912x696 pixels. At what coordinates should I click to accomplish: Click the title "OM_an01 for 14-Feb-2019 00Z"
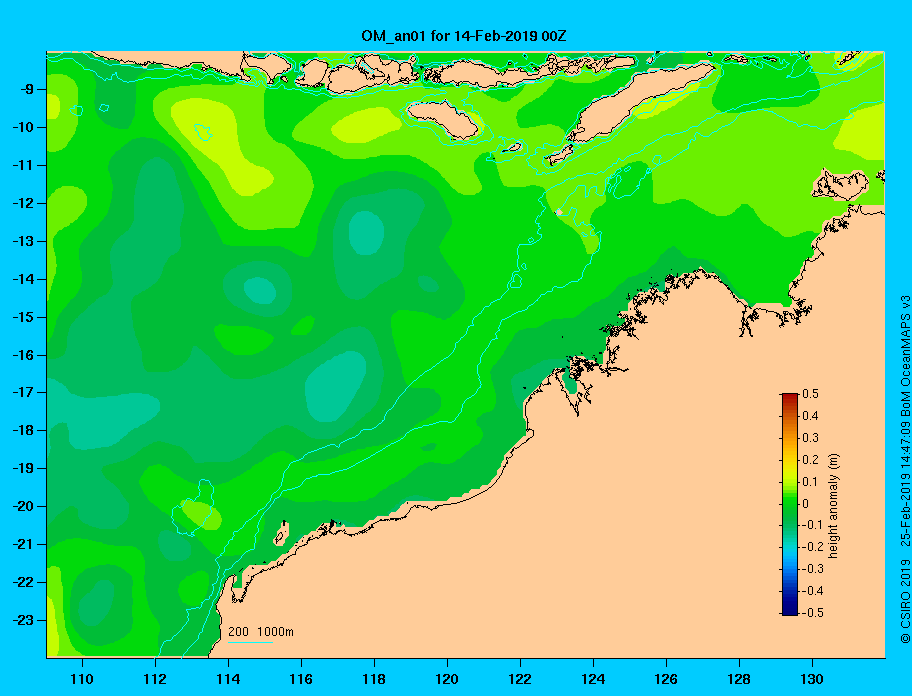point(464,36)
